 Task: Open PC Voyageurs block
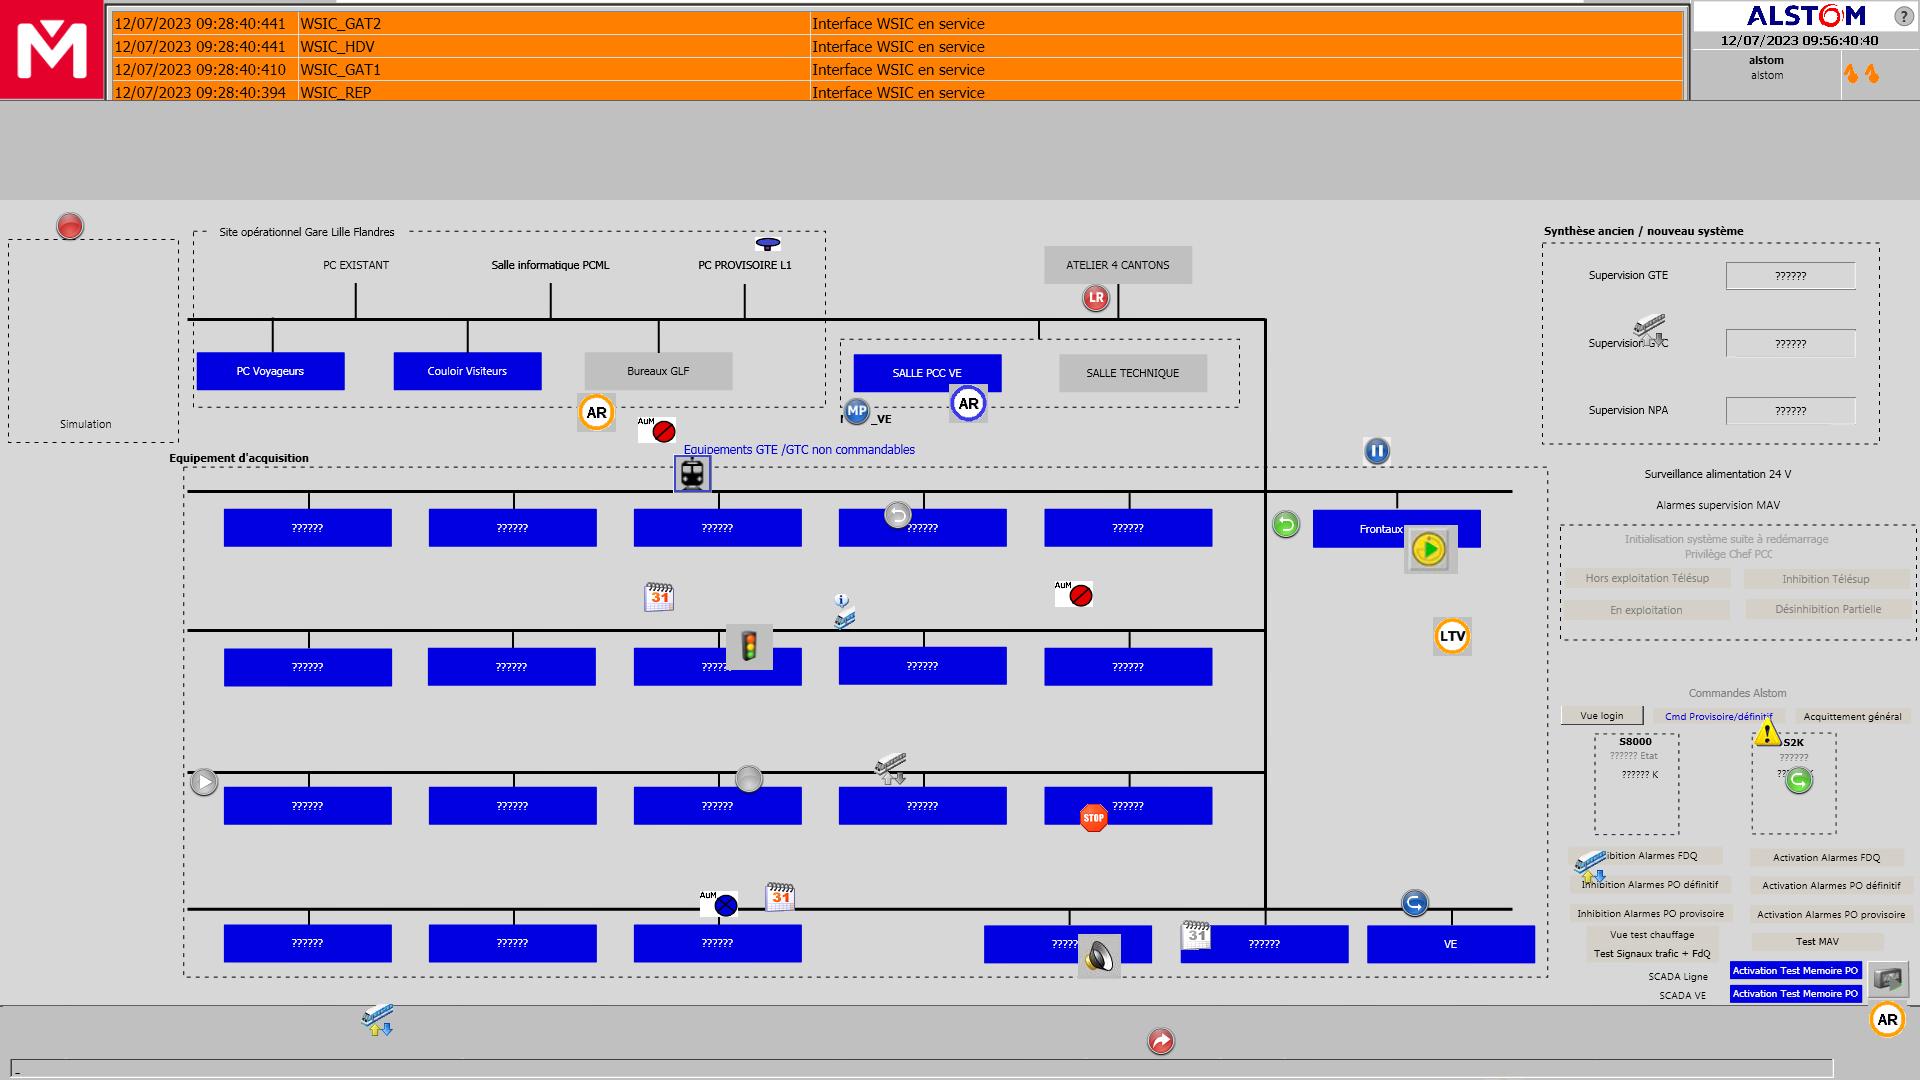[x=270, y=371]
